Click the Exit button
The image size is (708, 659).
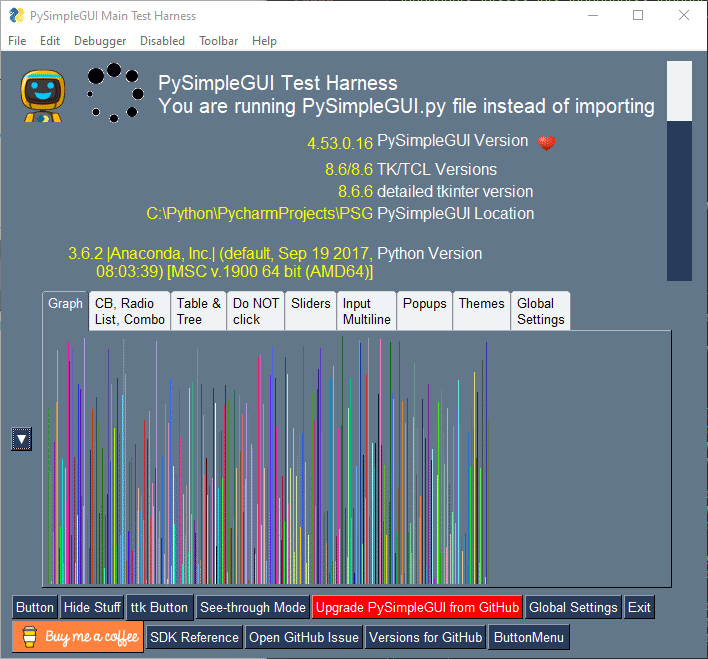639,607
